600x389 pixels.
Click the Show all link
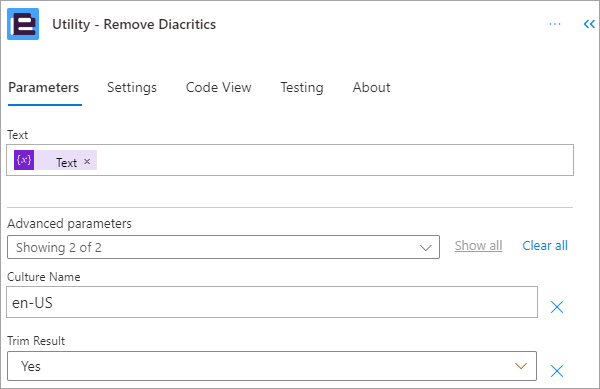click(x=478, y=246)
